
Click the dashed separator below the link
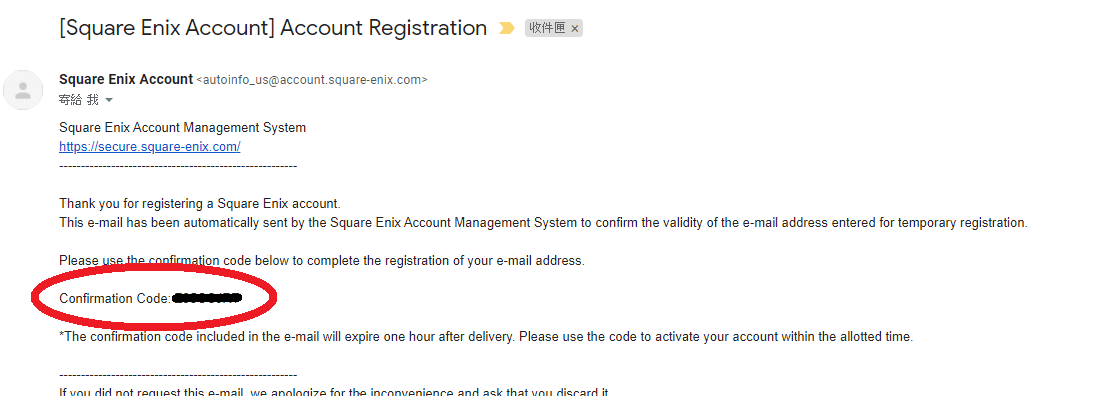(x=178, y=166)
